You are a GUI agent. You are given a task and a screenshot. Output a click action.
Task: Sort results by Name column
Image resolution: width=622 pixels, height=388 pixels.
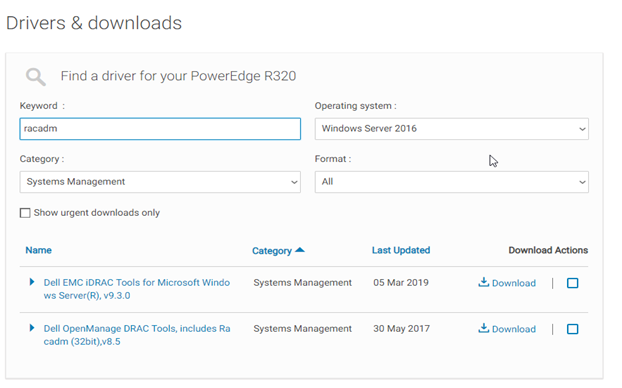pyautogui.click(x=38, y=250)
